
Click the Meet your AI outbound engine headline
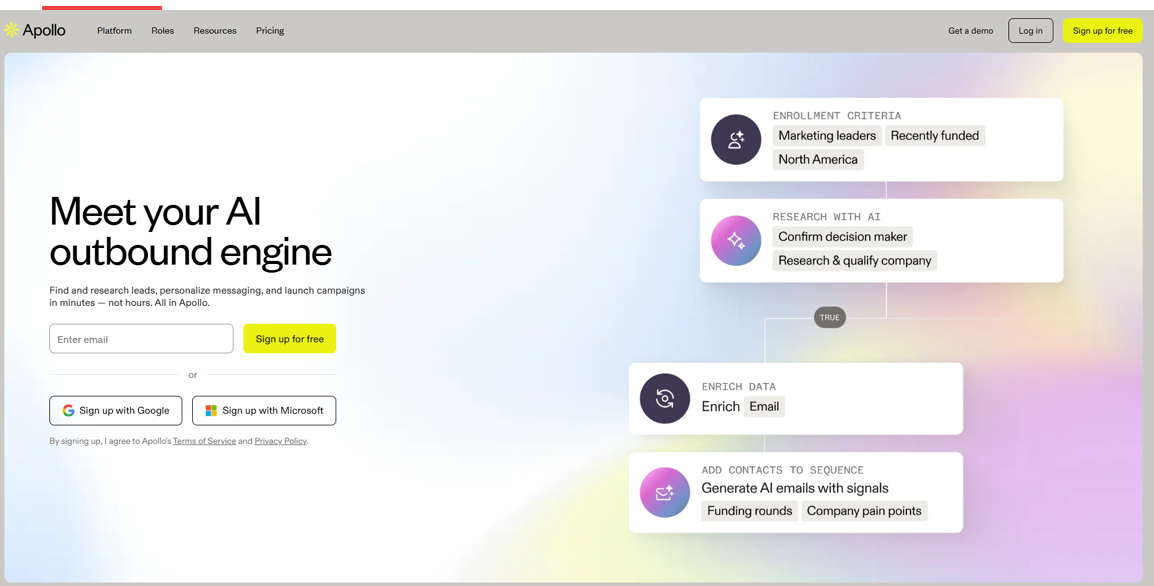click(191, 232)
